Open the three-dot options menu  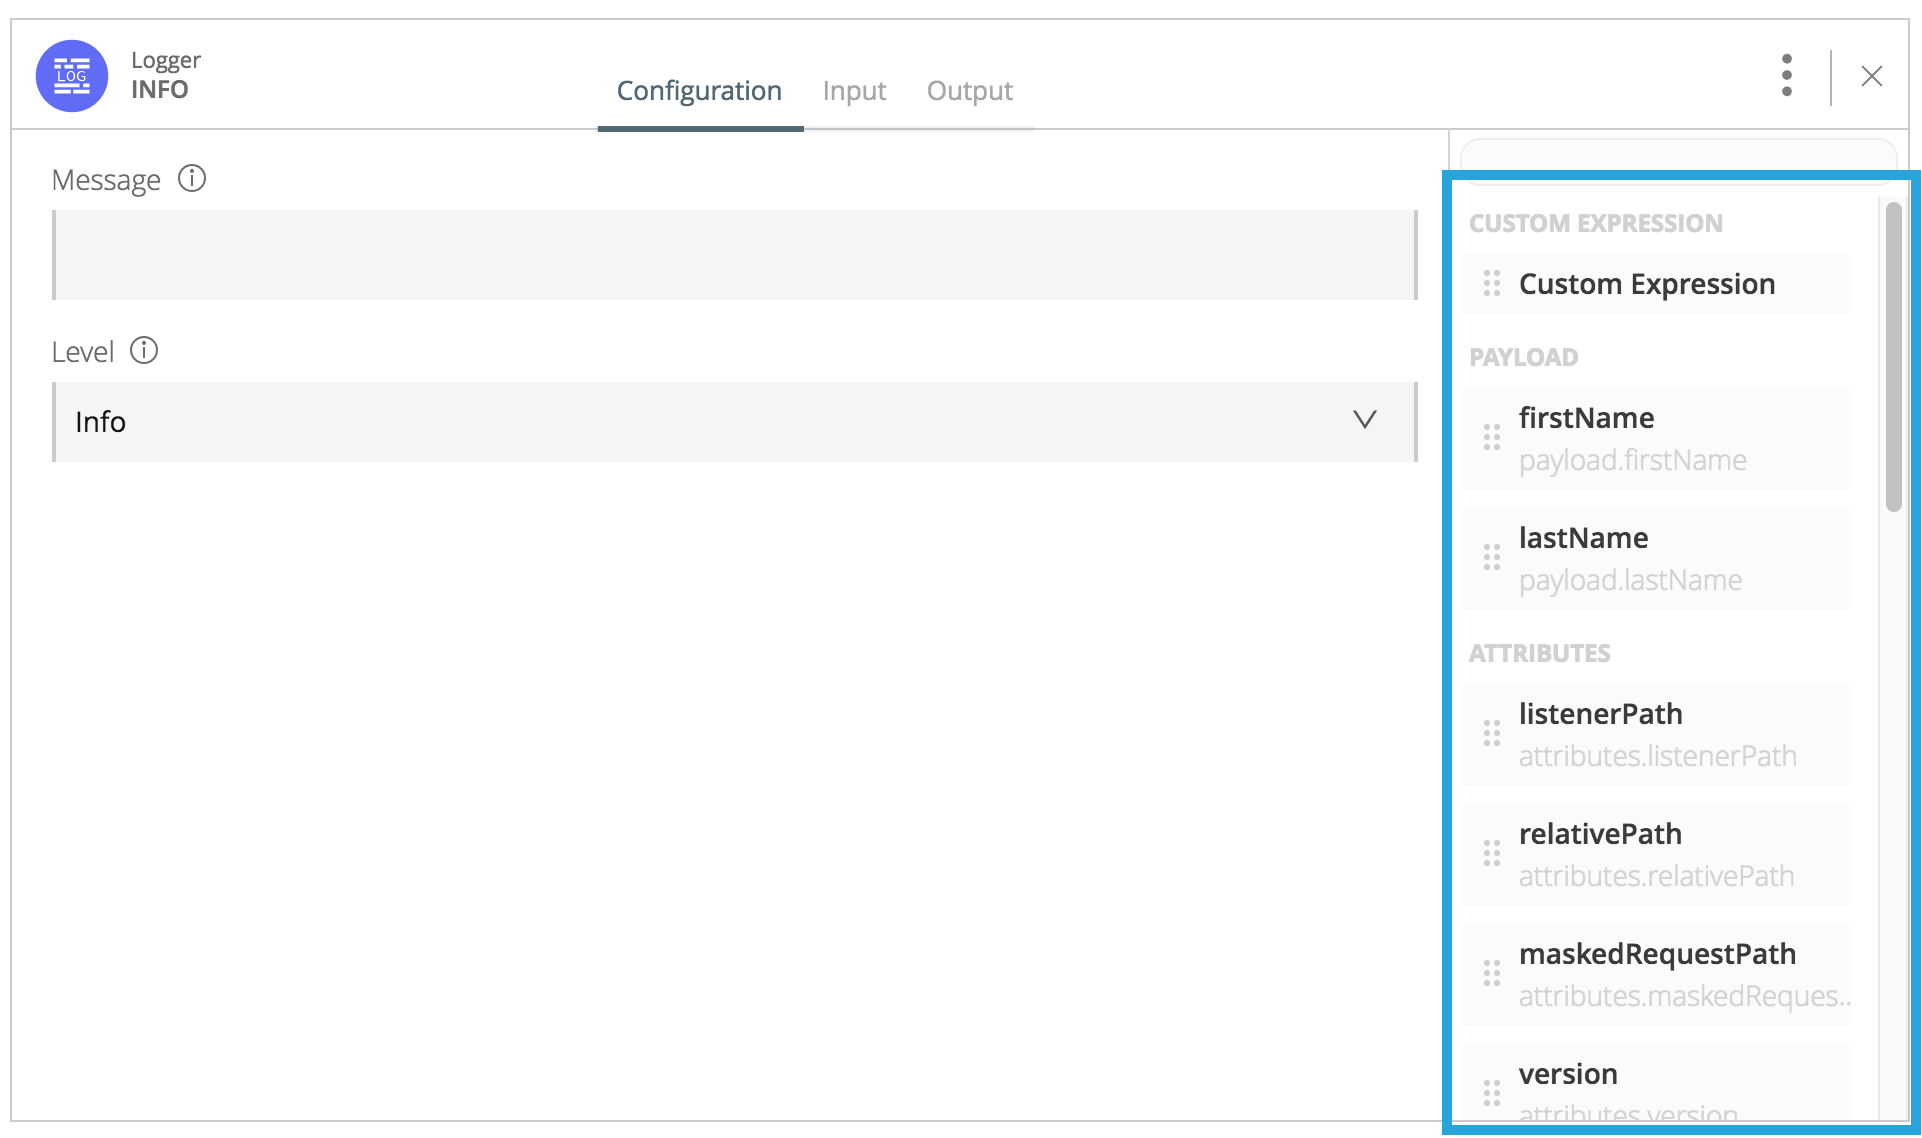[1787, 75]
